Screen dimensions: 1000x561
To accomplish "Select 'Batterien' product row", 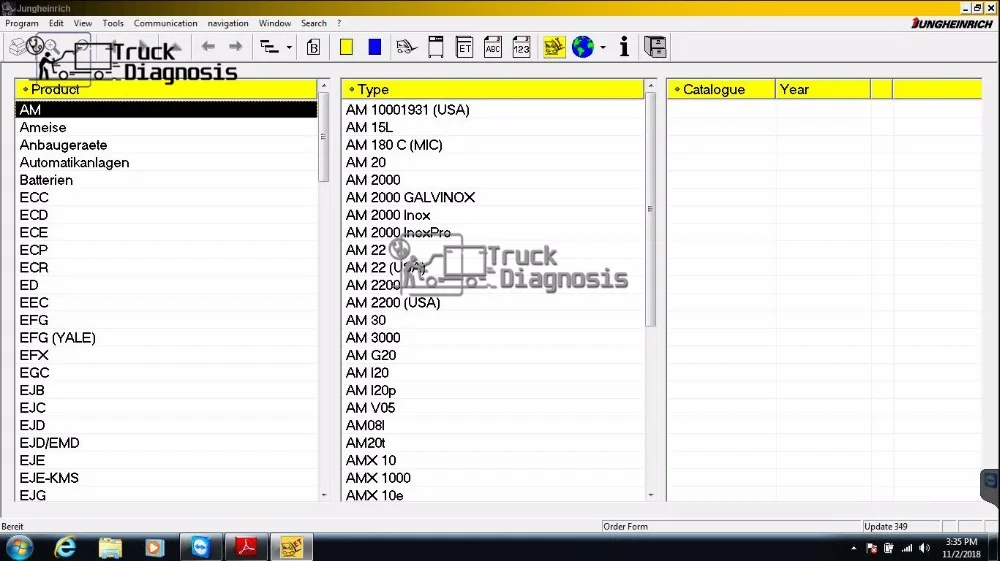I will point(166,180).
